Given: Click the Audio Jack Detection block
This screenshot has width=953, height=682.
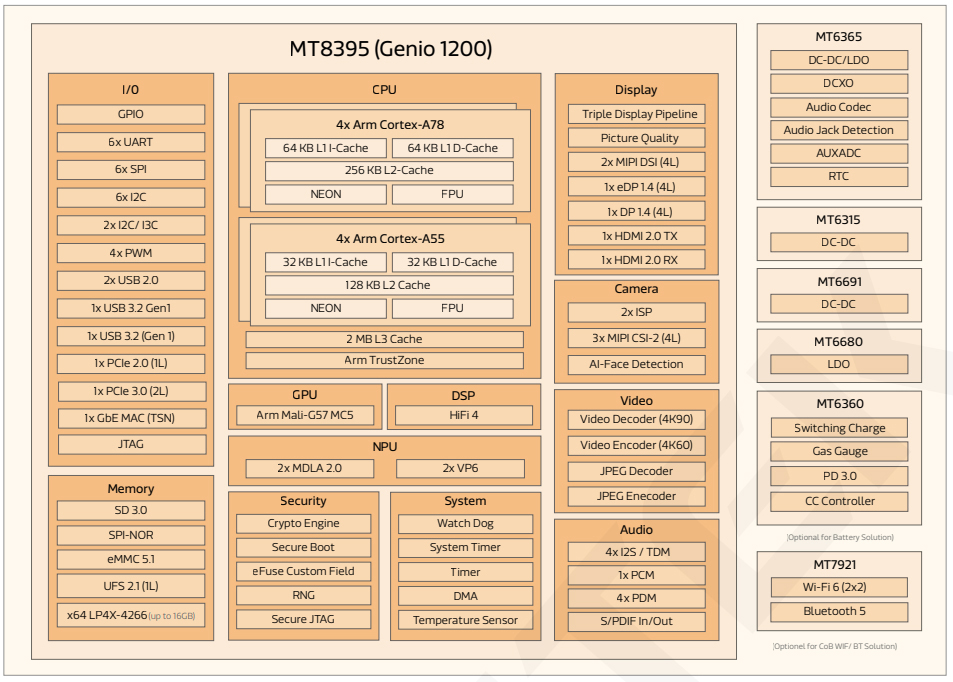Looking at the screenshot, I should coord(838,130).
